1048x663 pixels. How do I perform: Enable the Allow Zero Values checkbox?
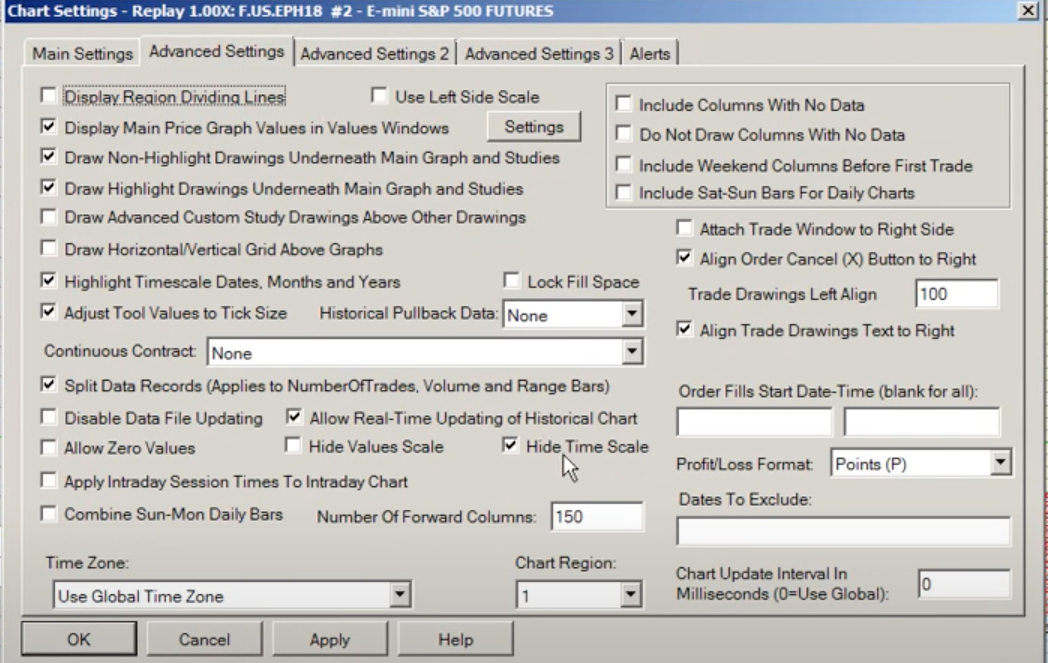48,447
